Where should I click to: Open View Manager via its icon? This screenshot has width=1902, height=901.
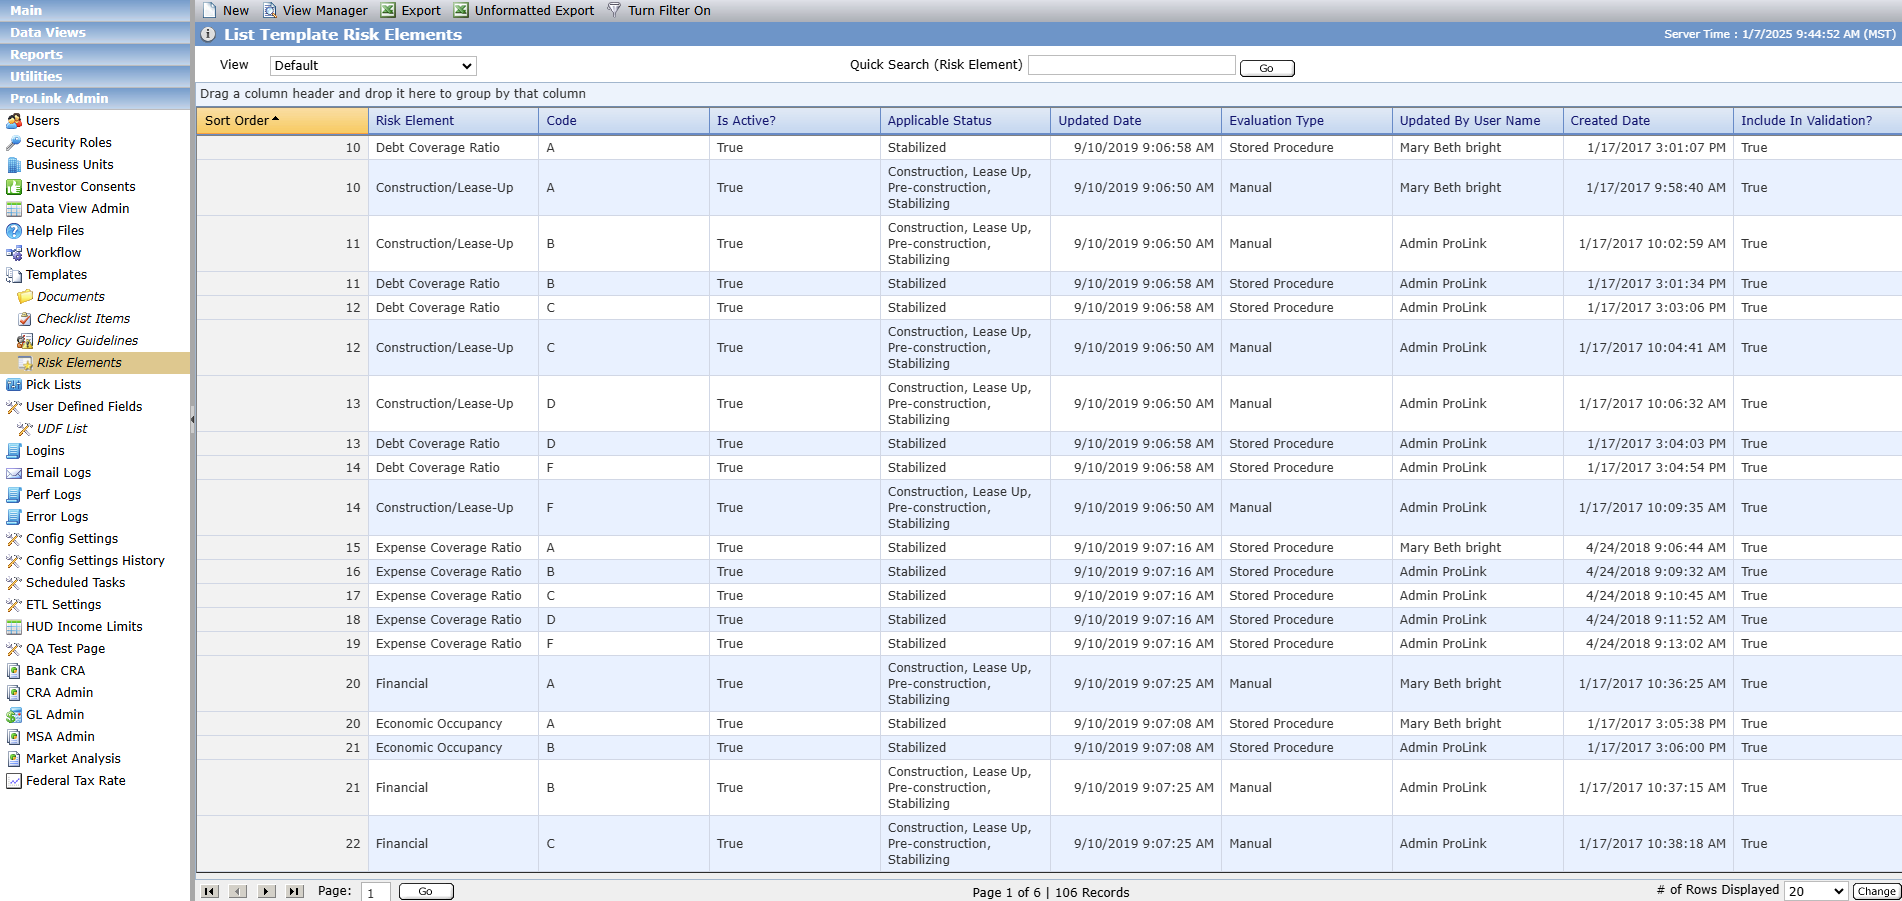tap(270, 10)
